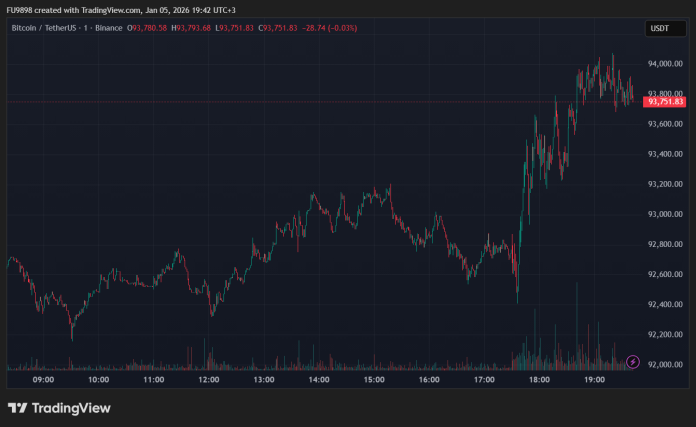Screen dimensions: 696x427
Task: Click the 92,200.00 price scale label
Action: pyautogui.click(x=664, y=334)
